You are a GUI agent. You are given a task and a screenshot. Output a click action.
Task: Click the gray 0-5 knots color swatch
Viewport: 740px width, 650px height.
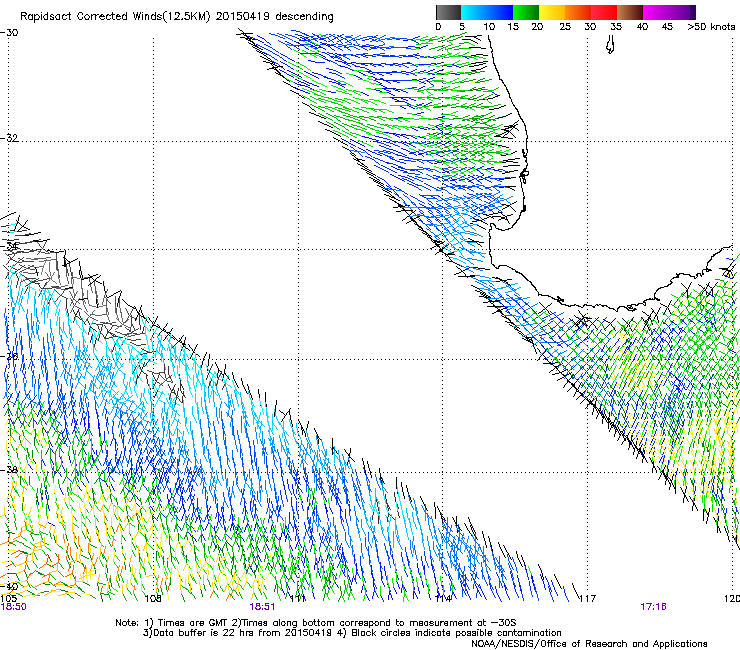(x=448, y=12)
